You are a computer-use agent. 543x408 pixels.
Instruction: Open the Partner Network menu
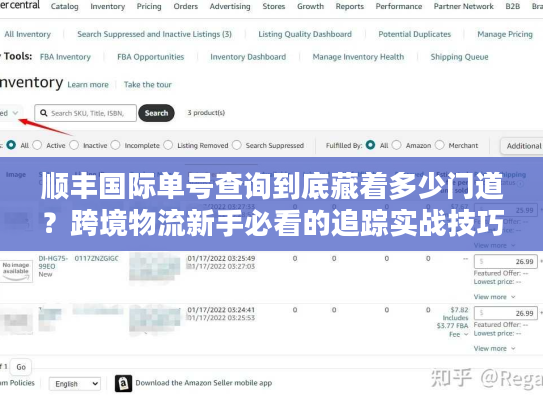point(463,6)
